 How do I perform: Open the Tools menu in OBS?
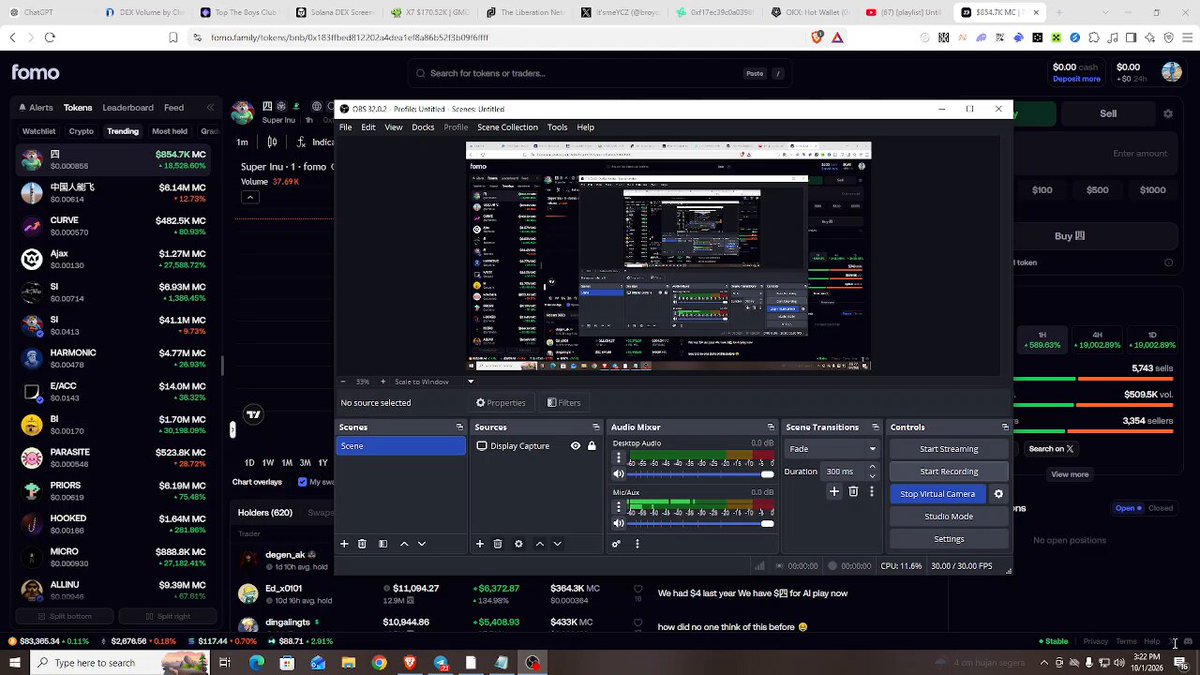tap(557, 127)
